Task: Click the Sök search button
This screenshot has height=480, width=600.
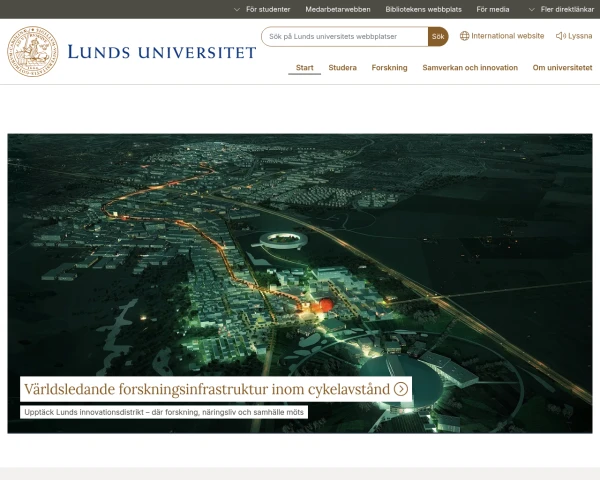Action: point(438,37)
